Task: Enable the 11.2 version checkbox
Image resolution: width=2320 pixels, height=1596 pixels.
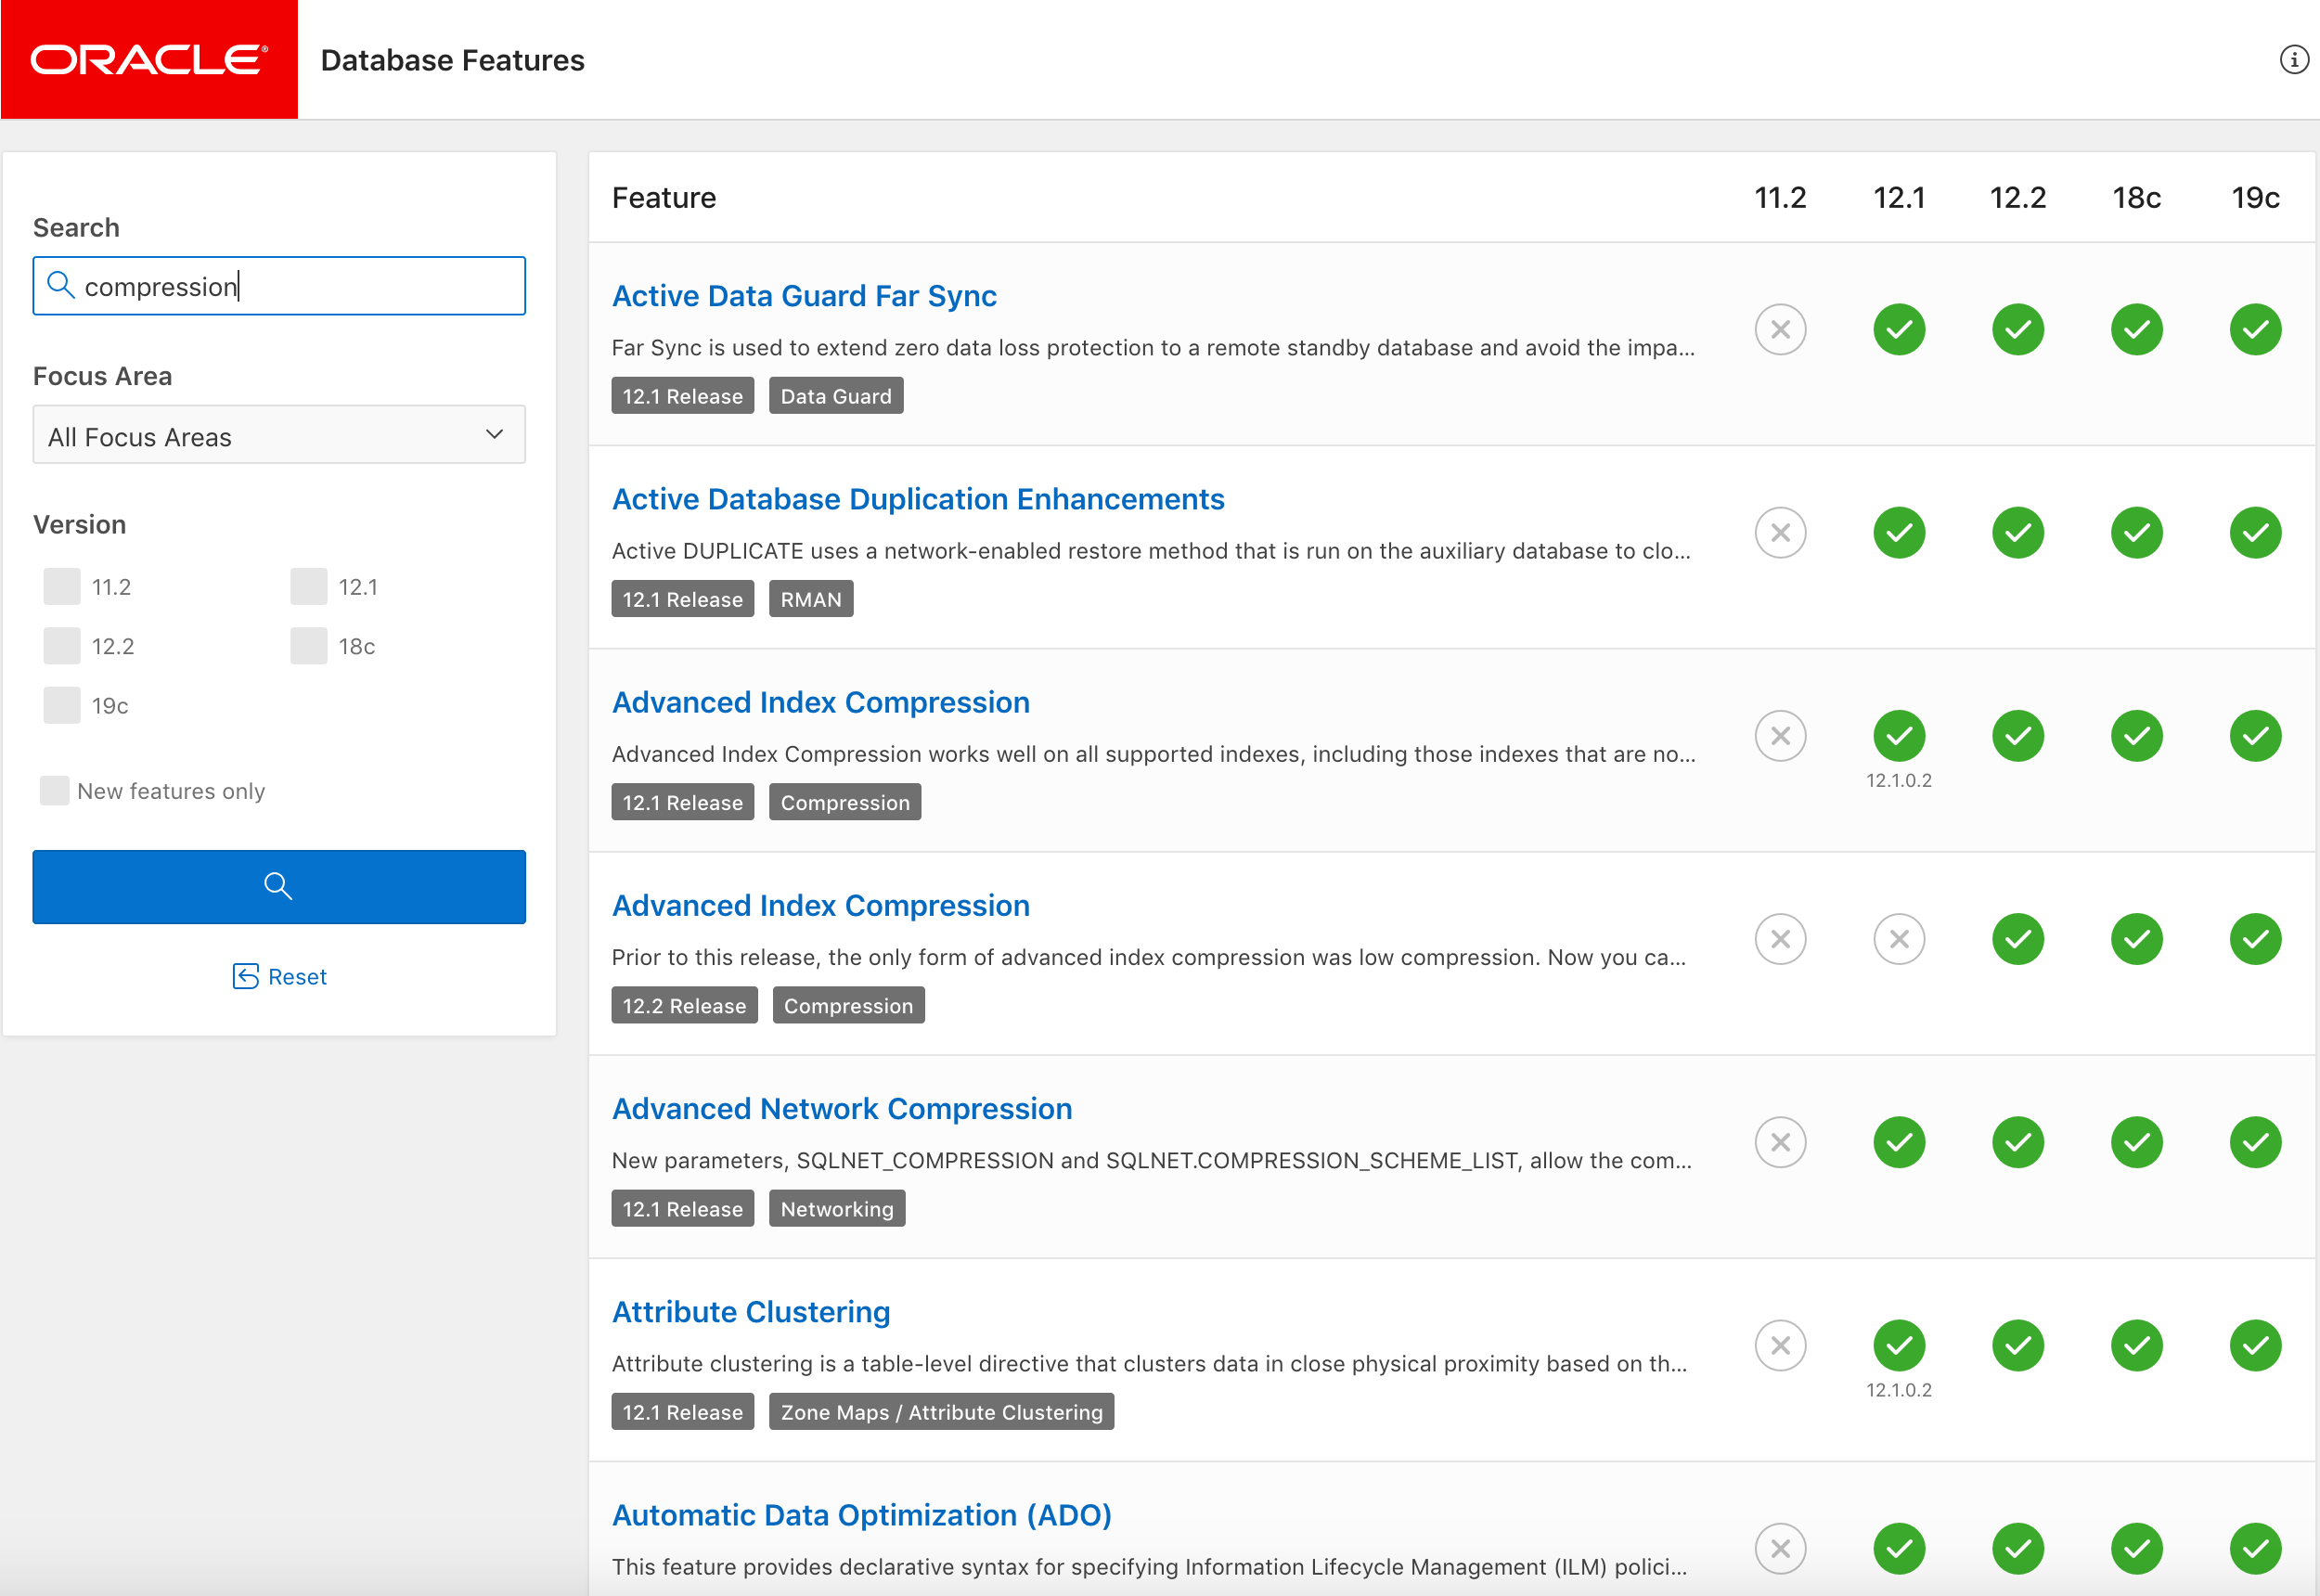Action: (x=62, y=587)
